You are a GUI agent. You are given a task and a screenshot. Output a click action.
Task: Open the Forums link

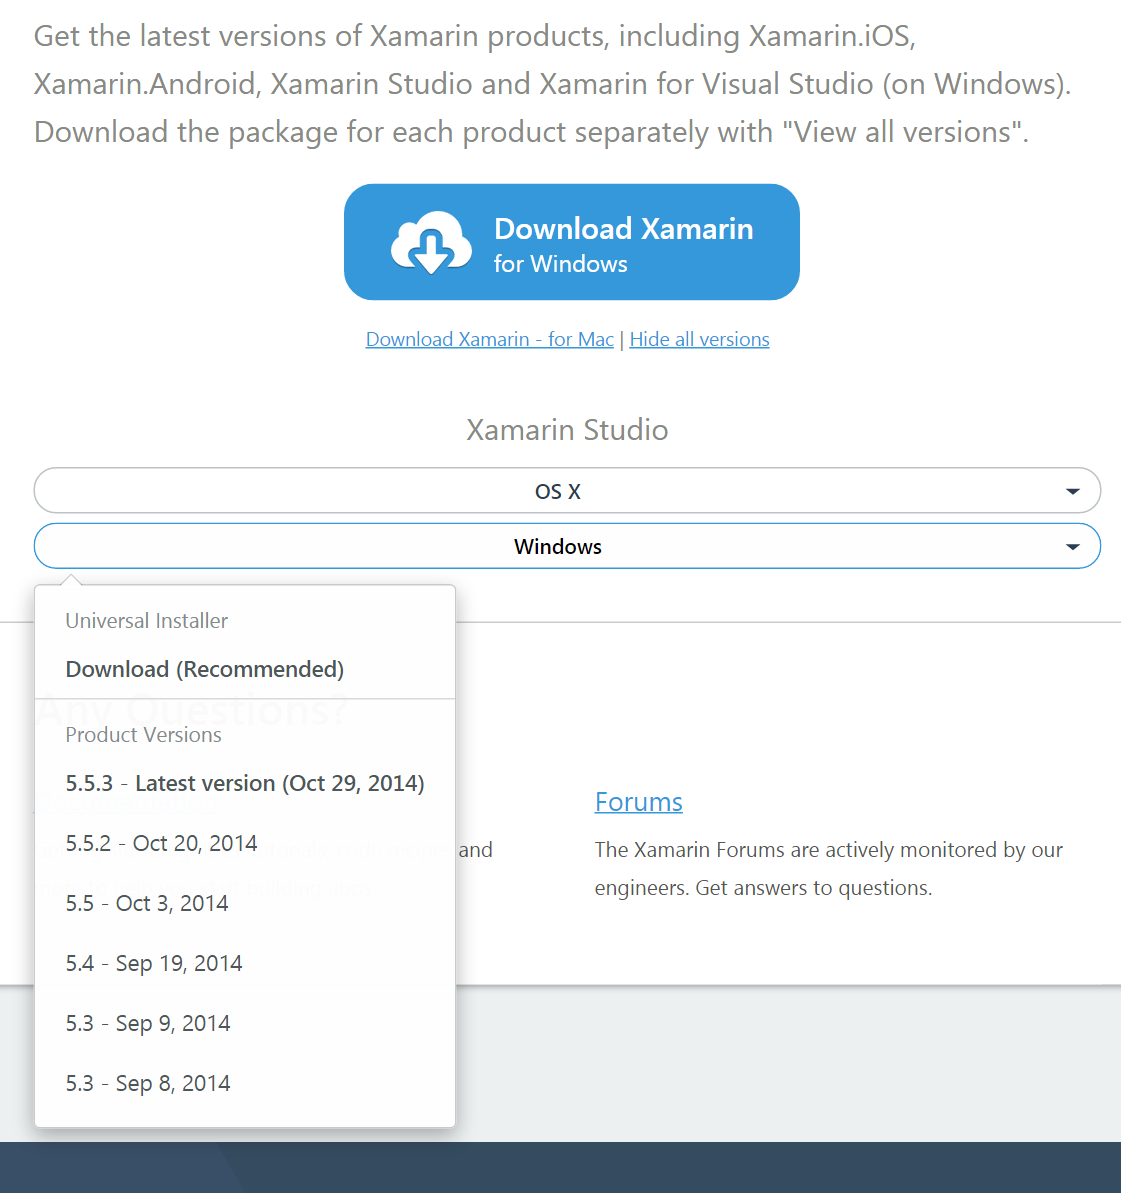639,802
